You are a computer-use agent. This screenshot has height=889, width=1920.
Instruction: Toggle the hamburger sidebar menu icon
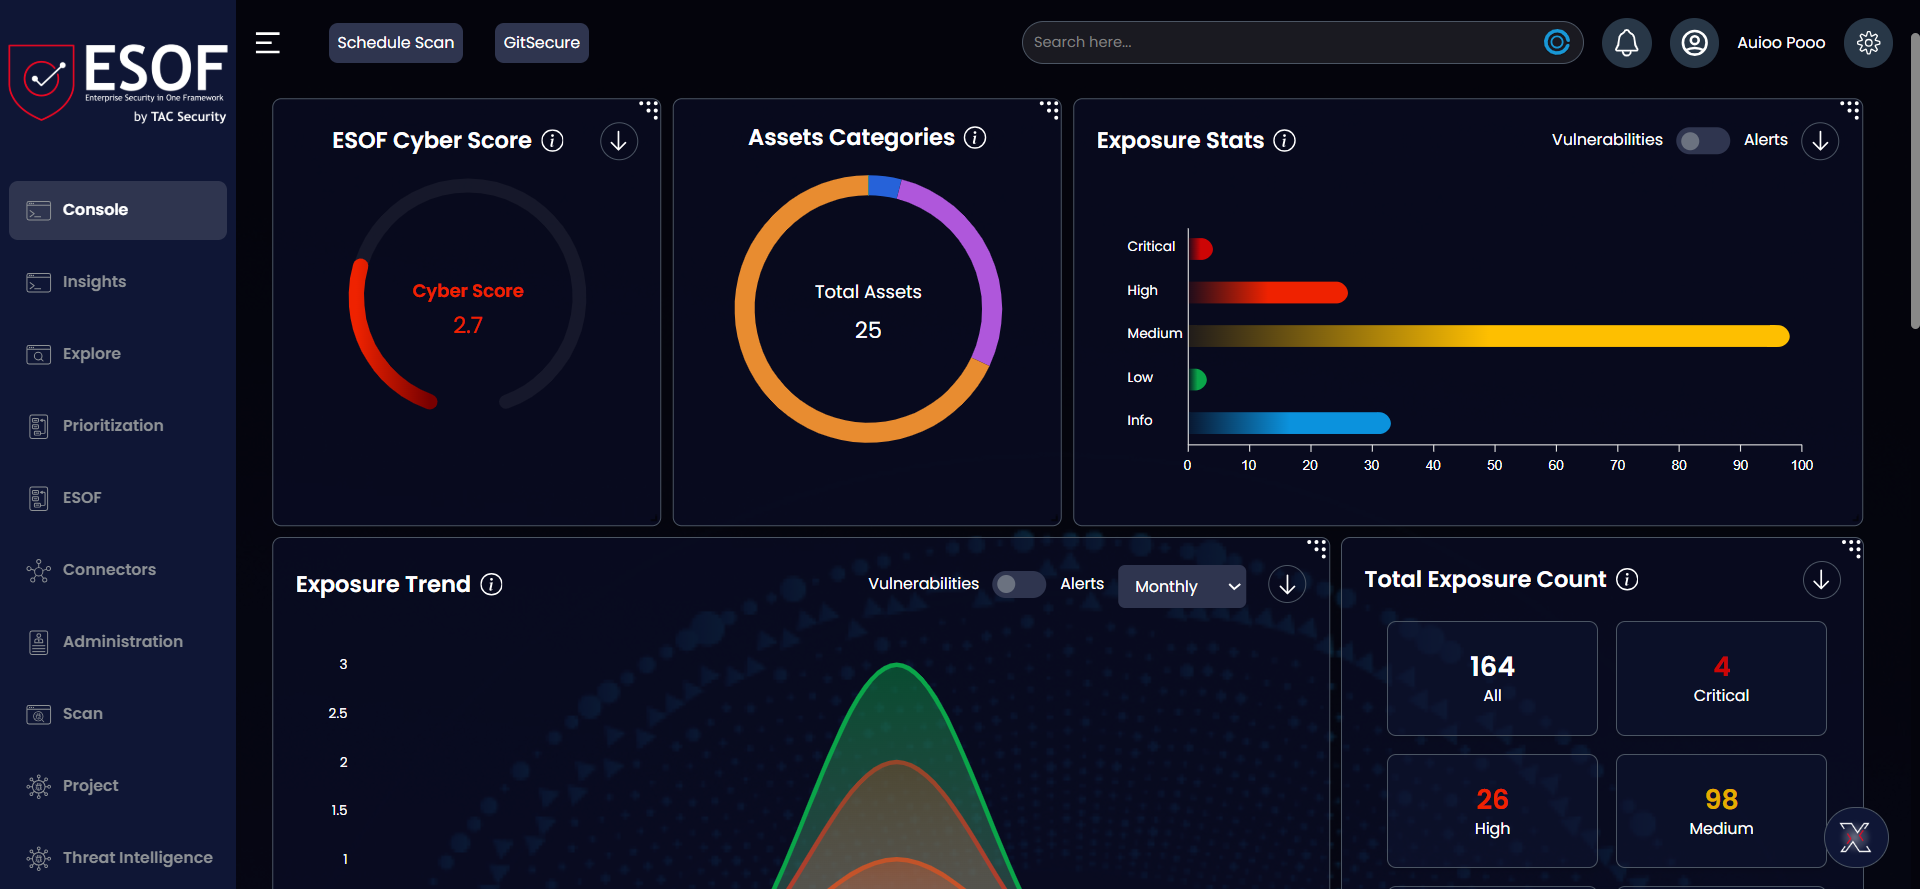click(267, 43)
